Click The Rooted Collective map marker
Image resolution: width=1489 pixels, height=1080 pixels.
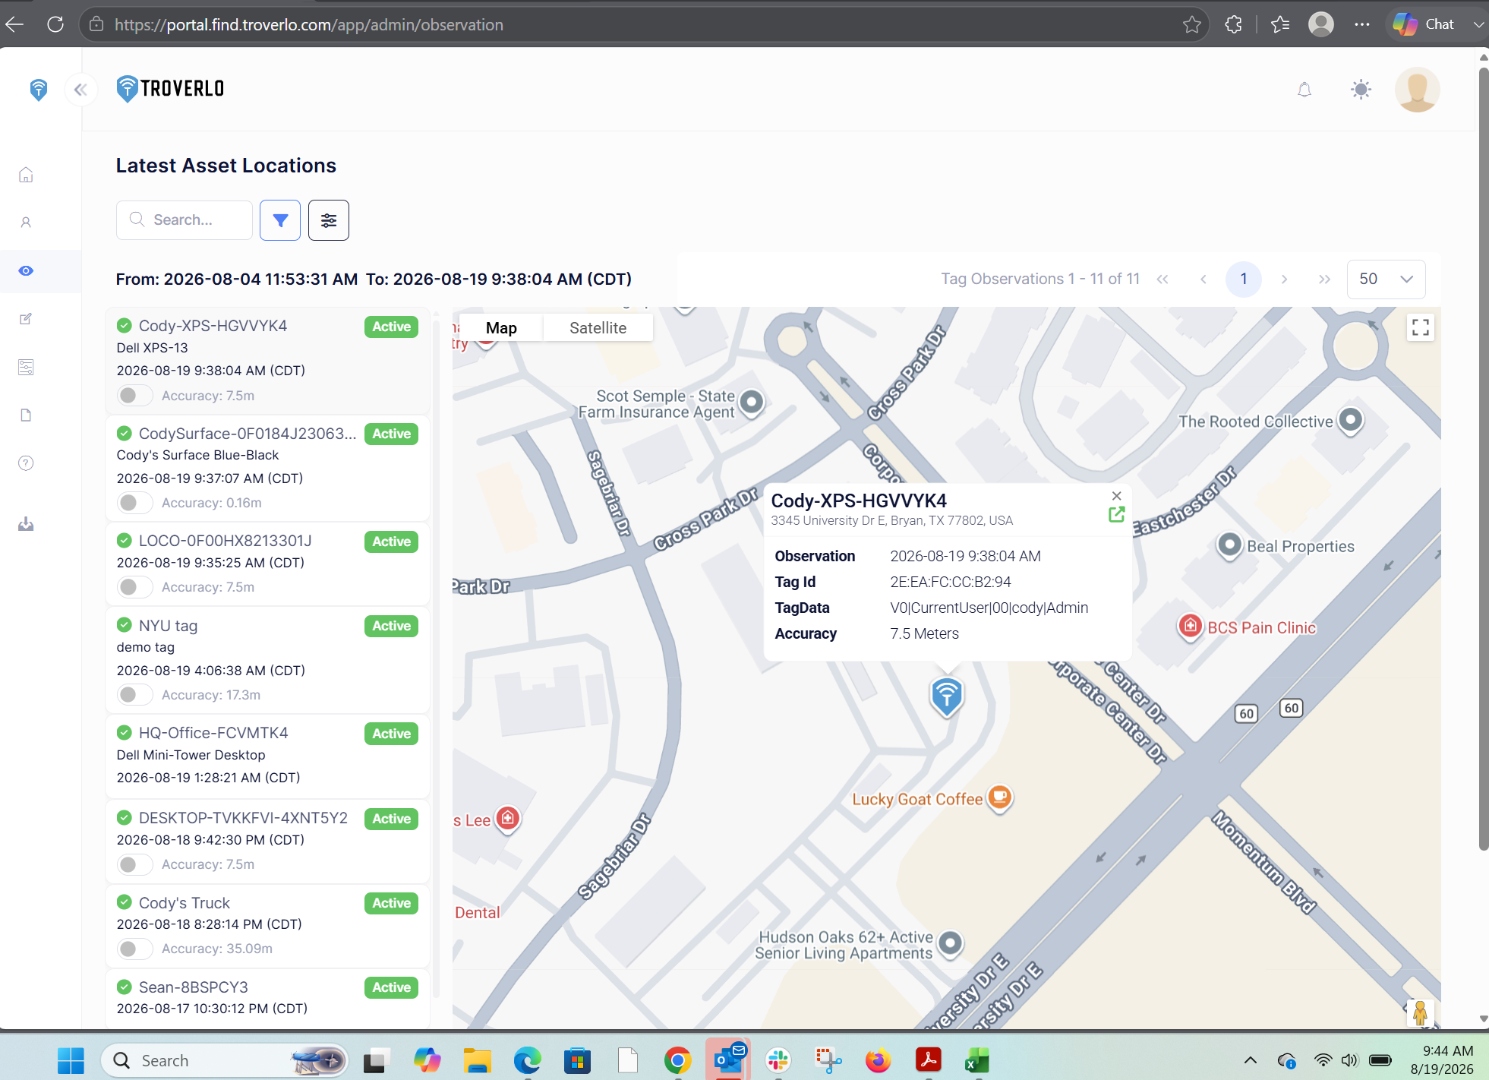(x=1351, y=420)
